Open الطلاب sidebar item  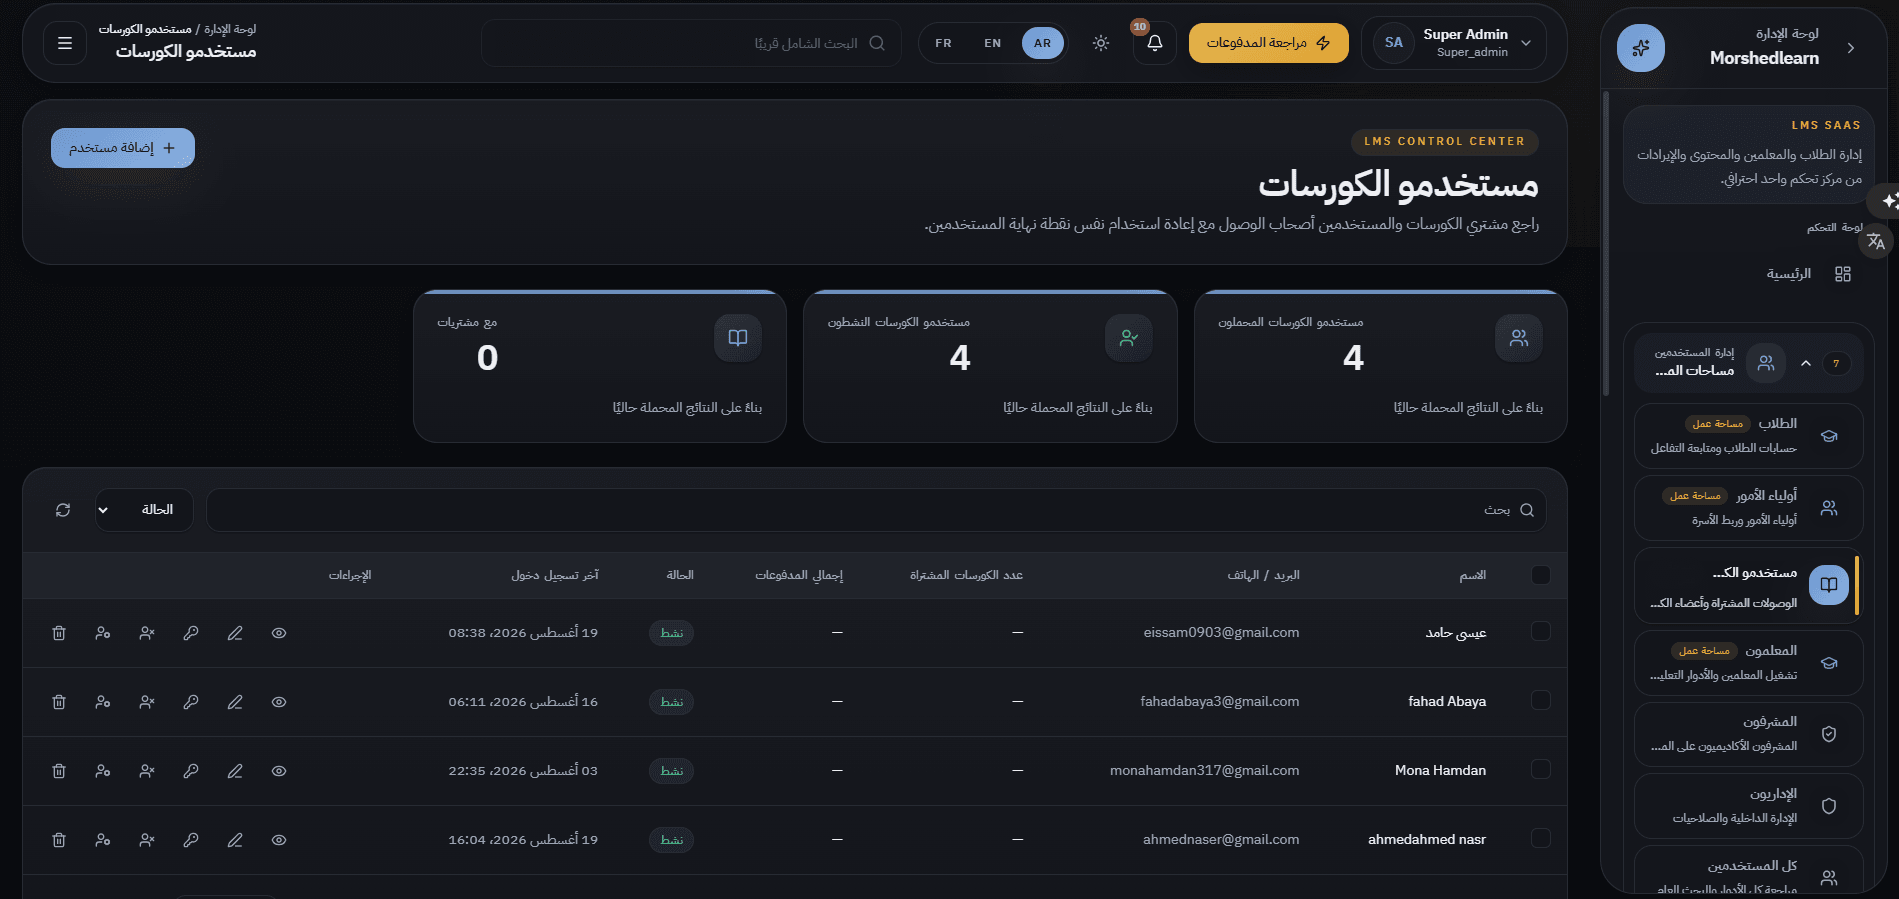[x=1748, y=436]
